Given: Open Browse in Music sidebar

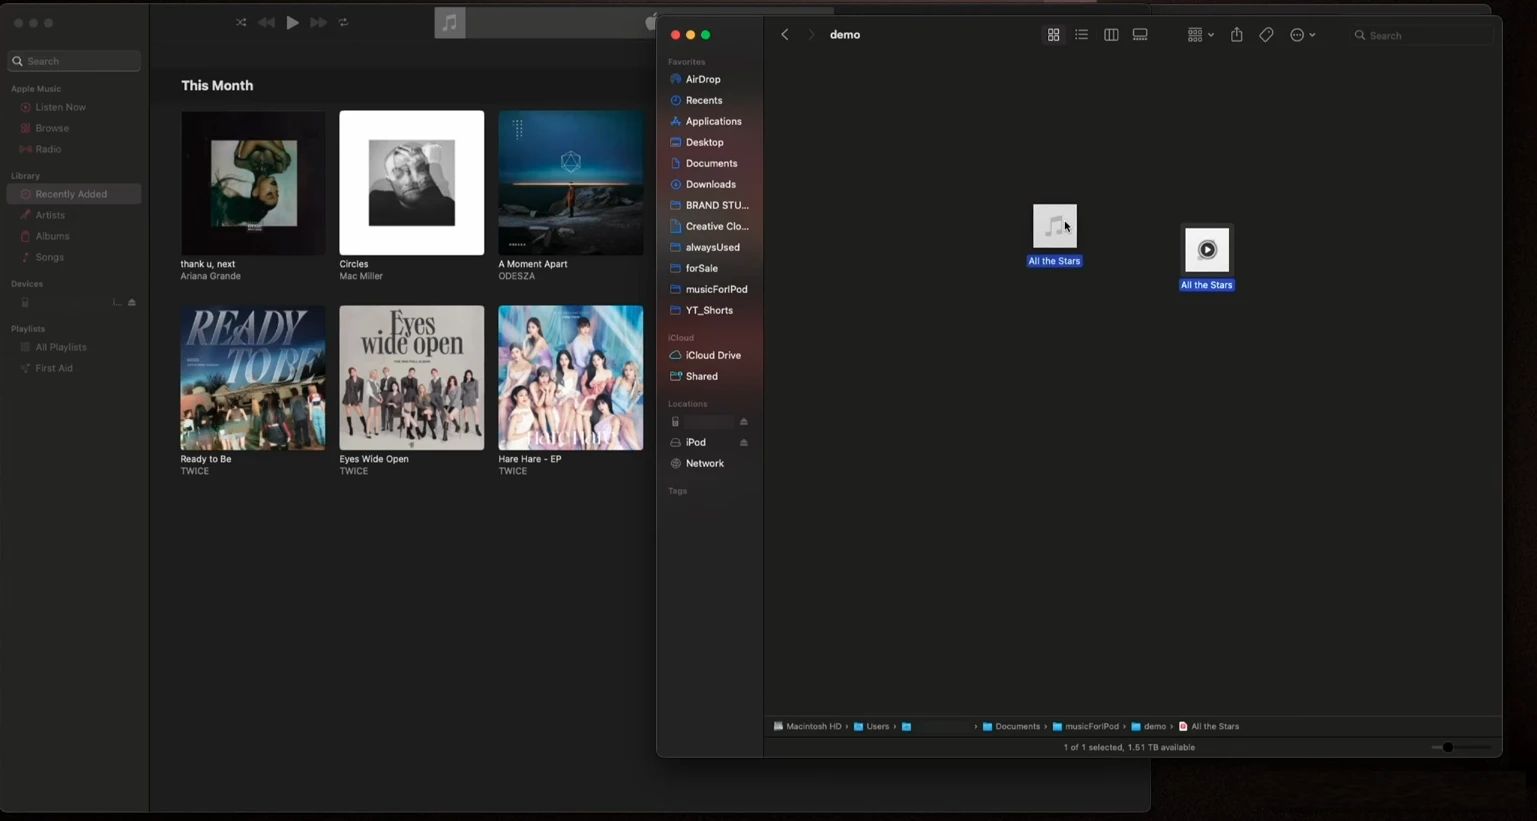Looking at the screenshot, I should pyautogui.click(x=52, y=128).
